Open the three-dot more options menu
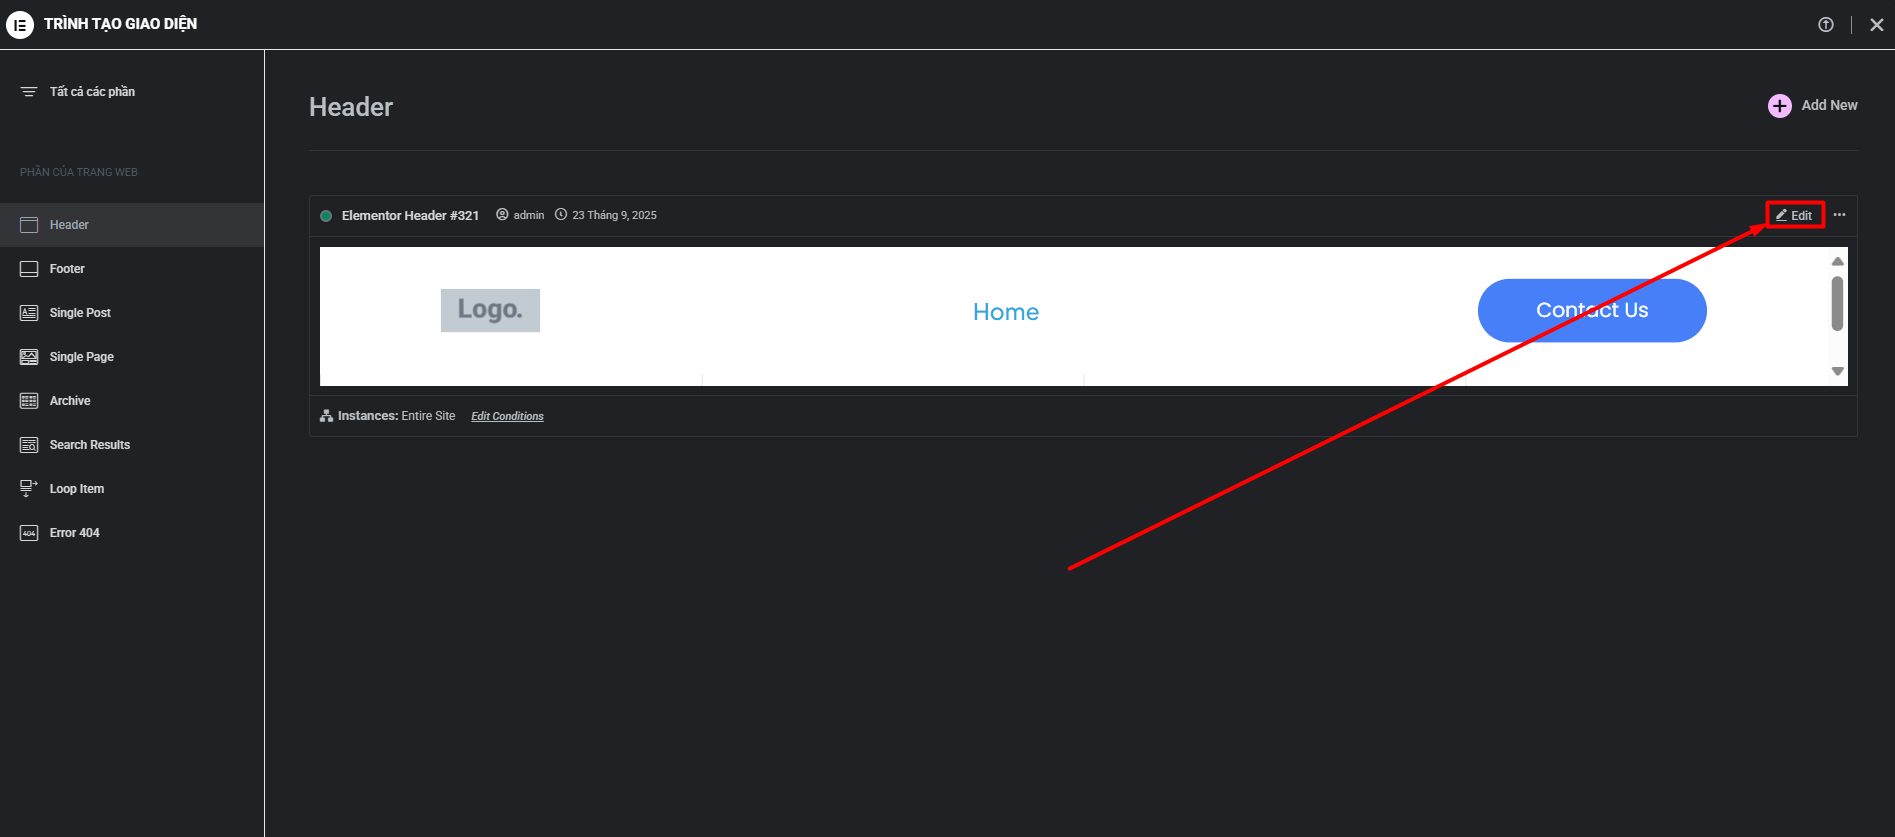Screen dimensions: 1895x837 [1839, 215]
